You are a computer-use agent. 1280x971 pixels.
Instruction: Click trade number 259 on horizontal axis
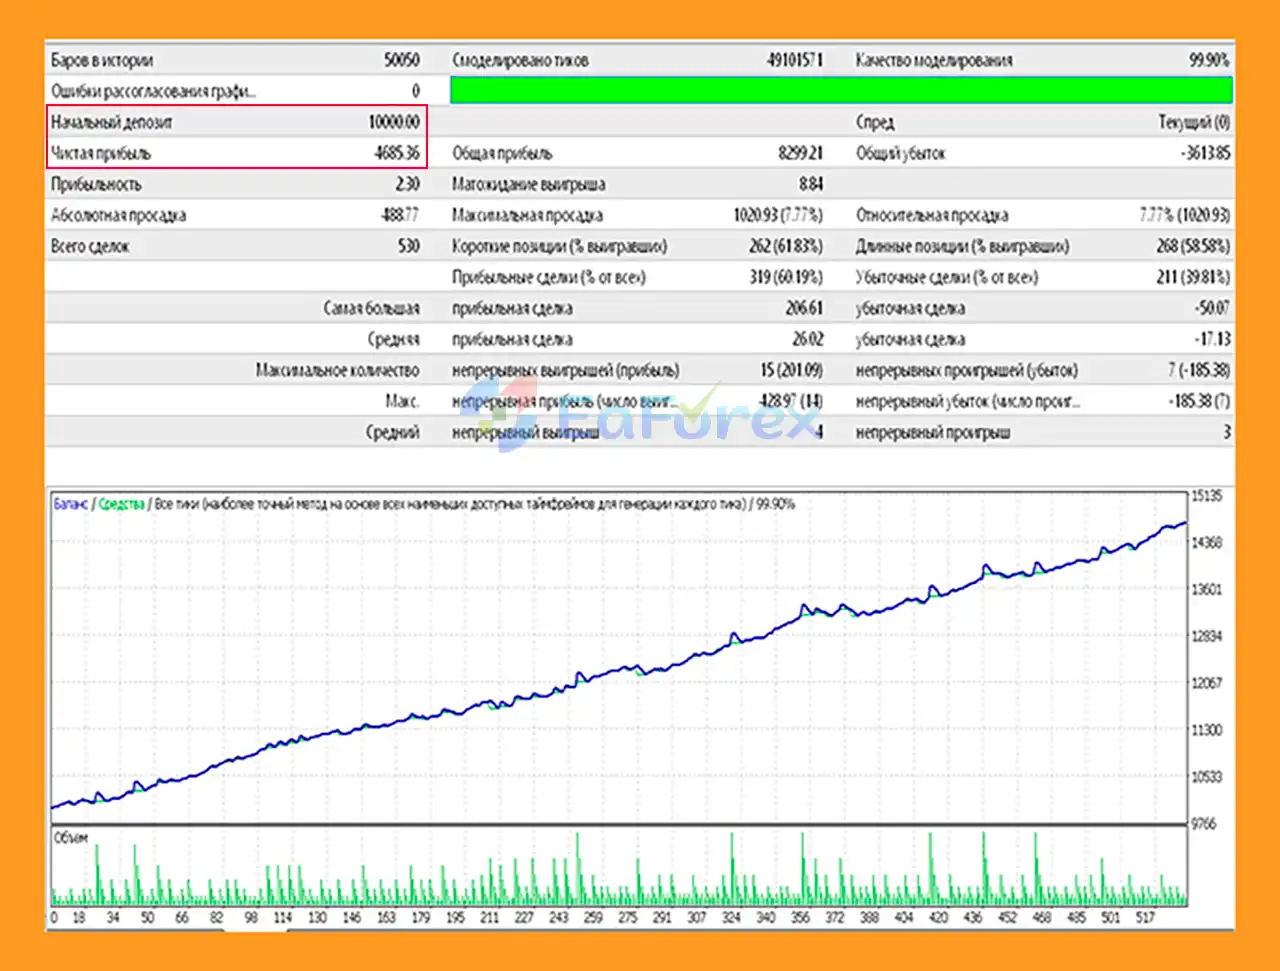pyautogui.click(x=593, y=917)
